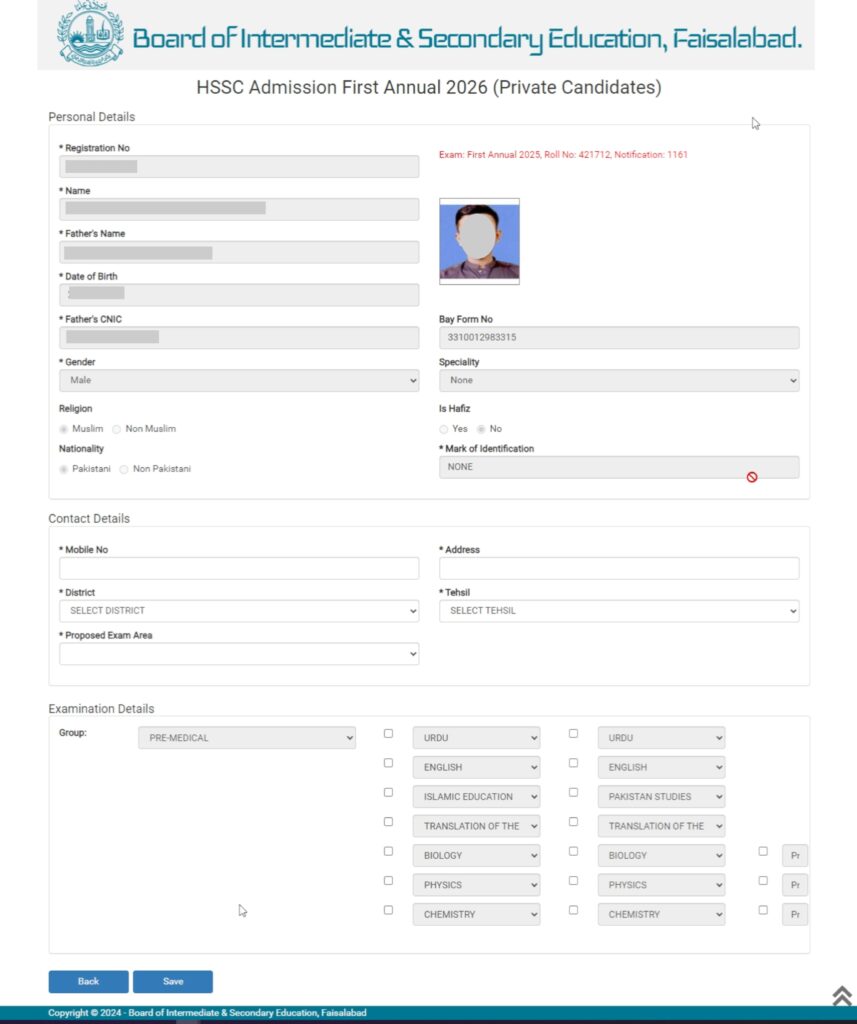857x1024 pixels.
Task: Select the Non Pakistani nationality option
Action: [x=124, y=469]
